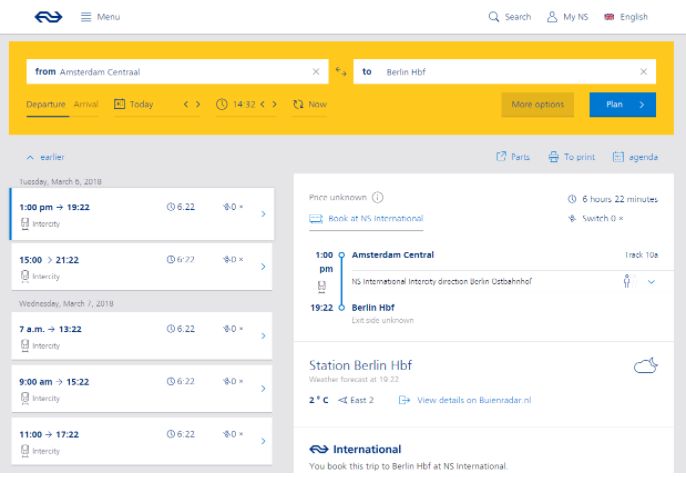Click transfer icon in 9:00 am row
This screenshot has width=686, height=477.
[227, 381]
